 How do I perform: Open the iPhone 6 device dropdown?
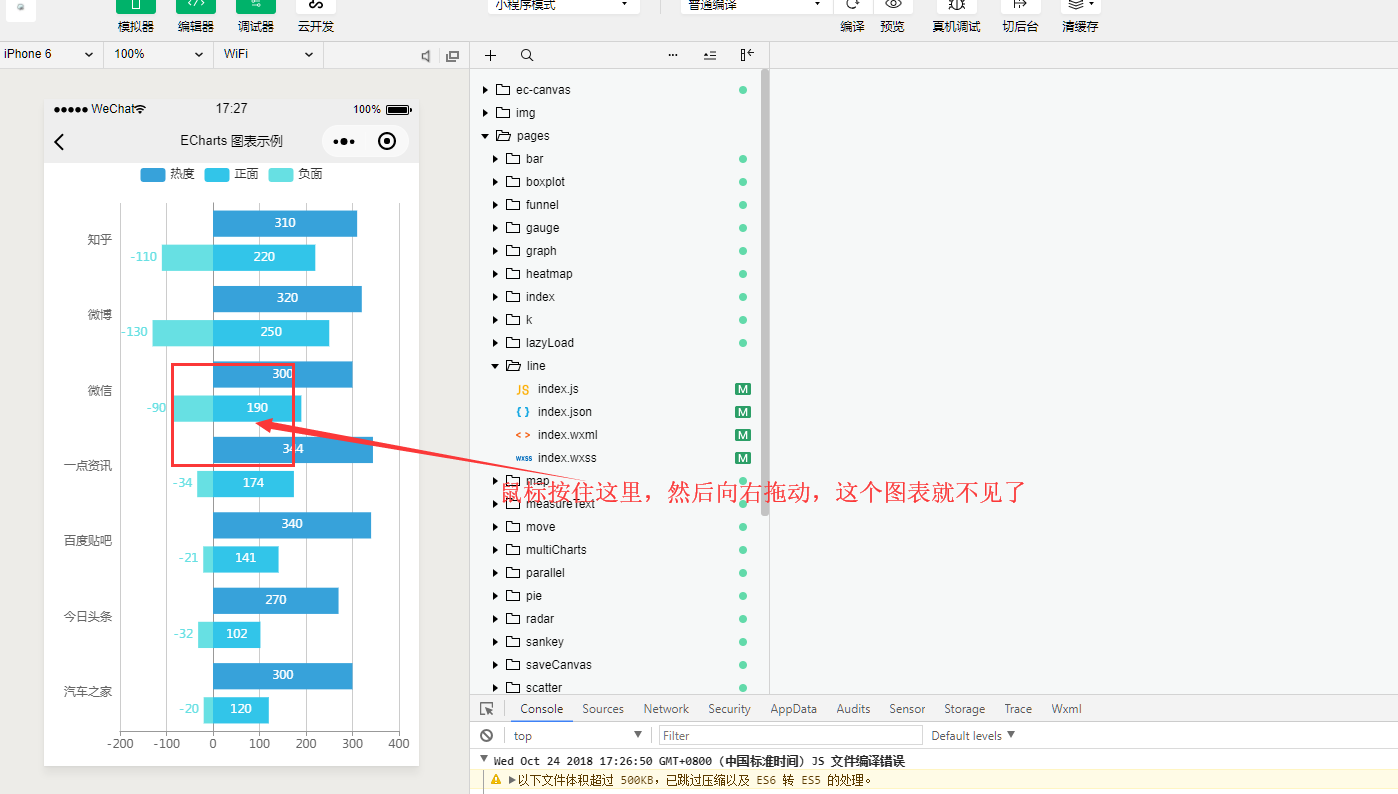pos(50,55)
